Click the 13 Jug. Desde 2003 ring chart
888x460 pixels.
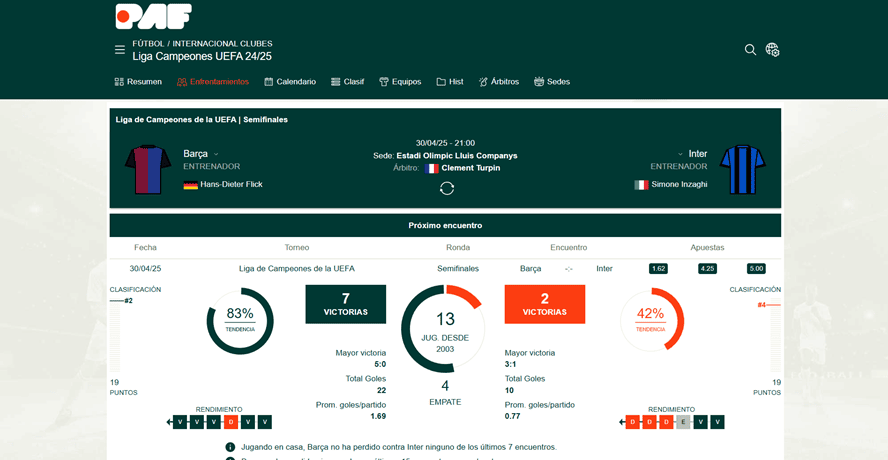point(445,329)
